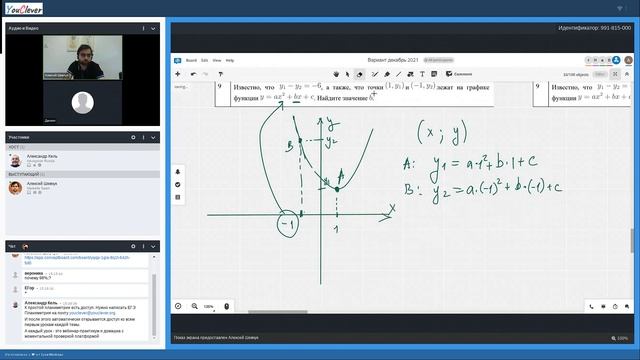Click the presenter webcam video thumbnail
The width and height of the screenshot is (640, 360).
[x=82, y=57]
